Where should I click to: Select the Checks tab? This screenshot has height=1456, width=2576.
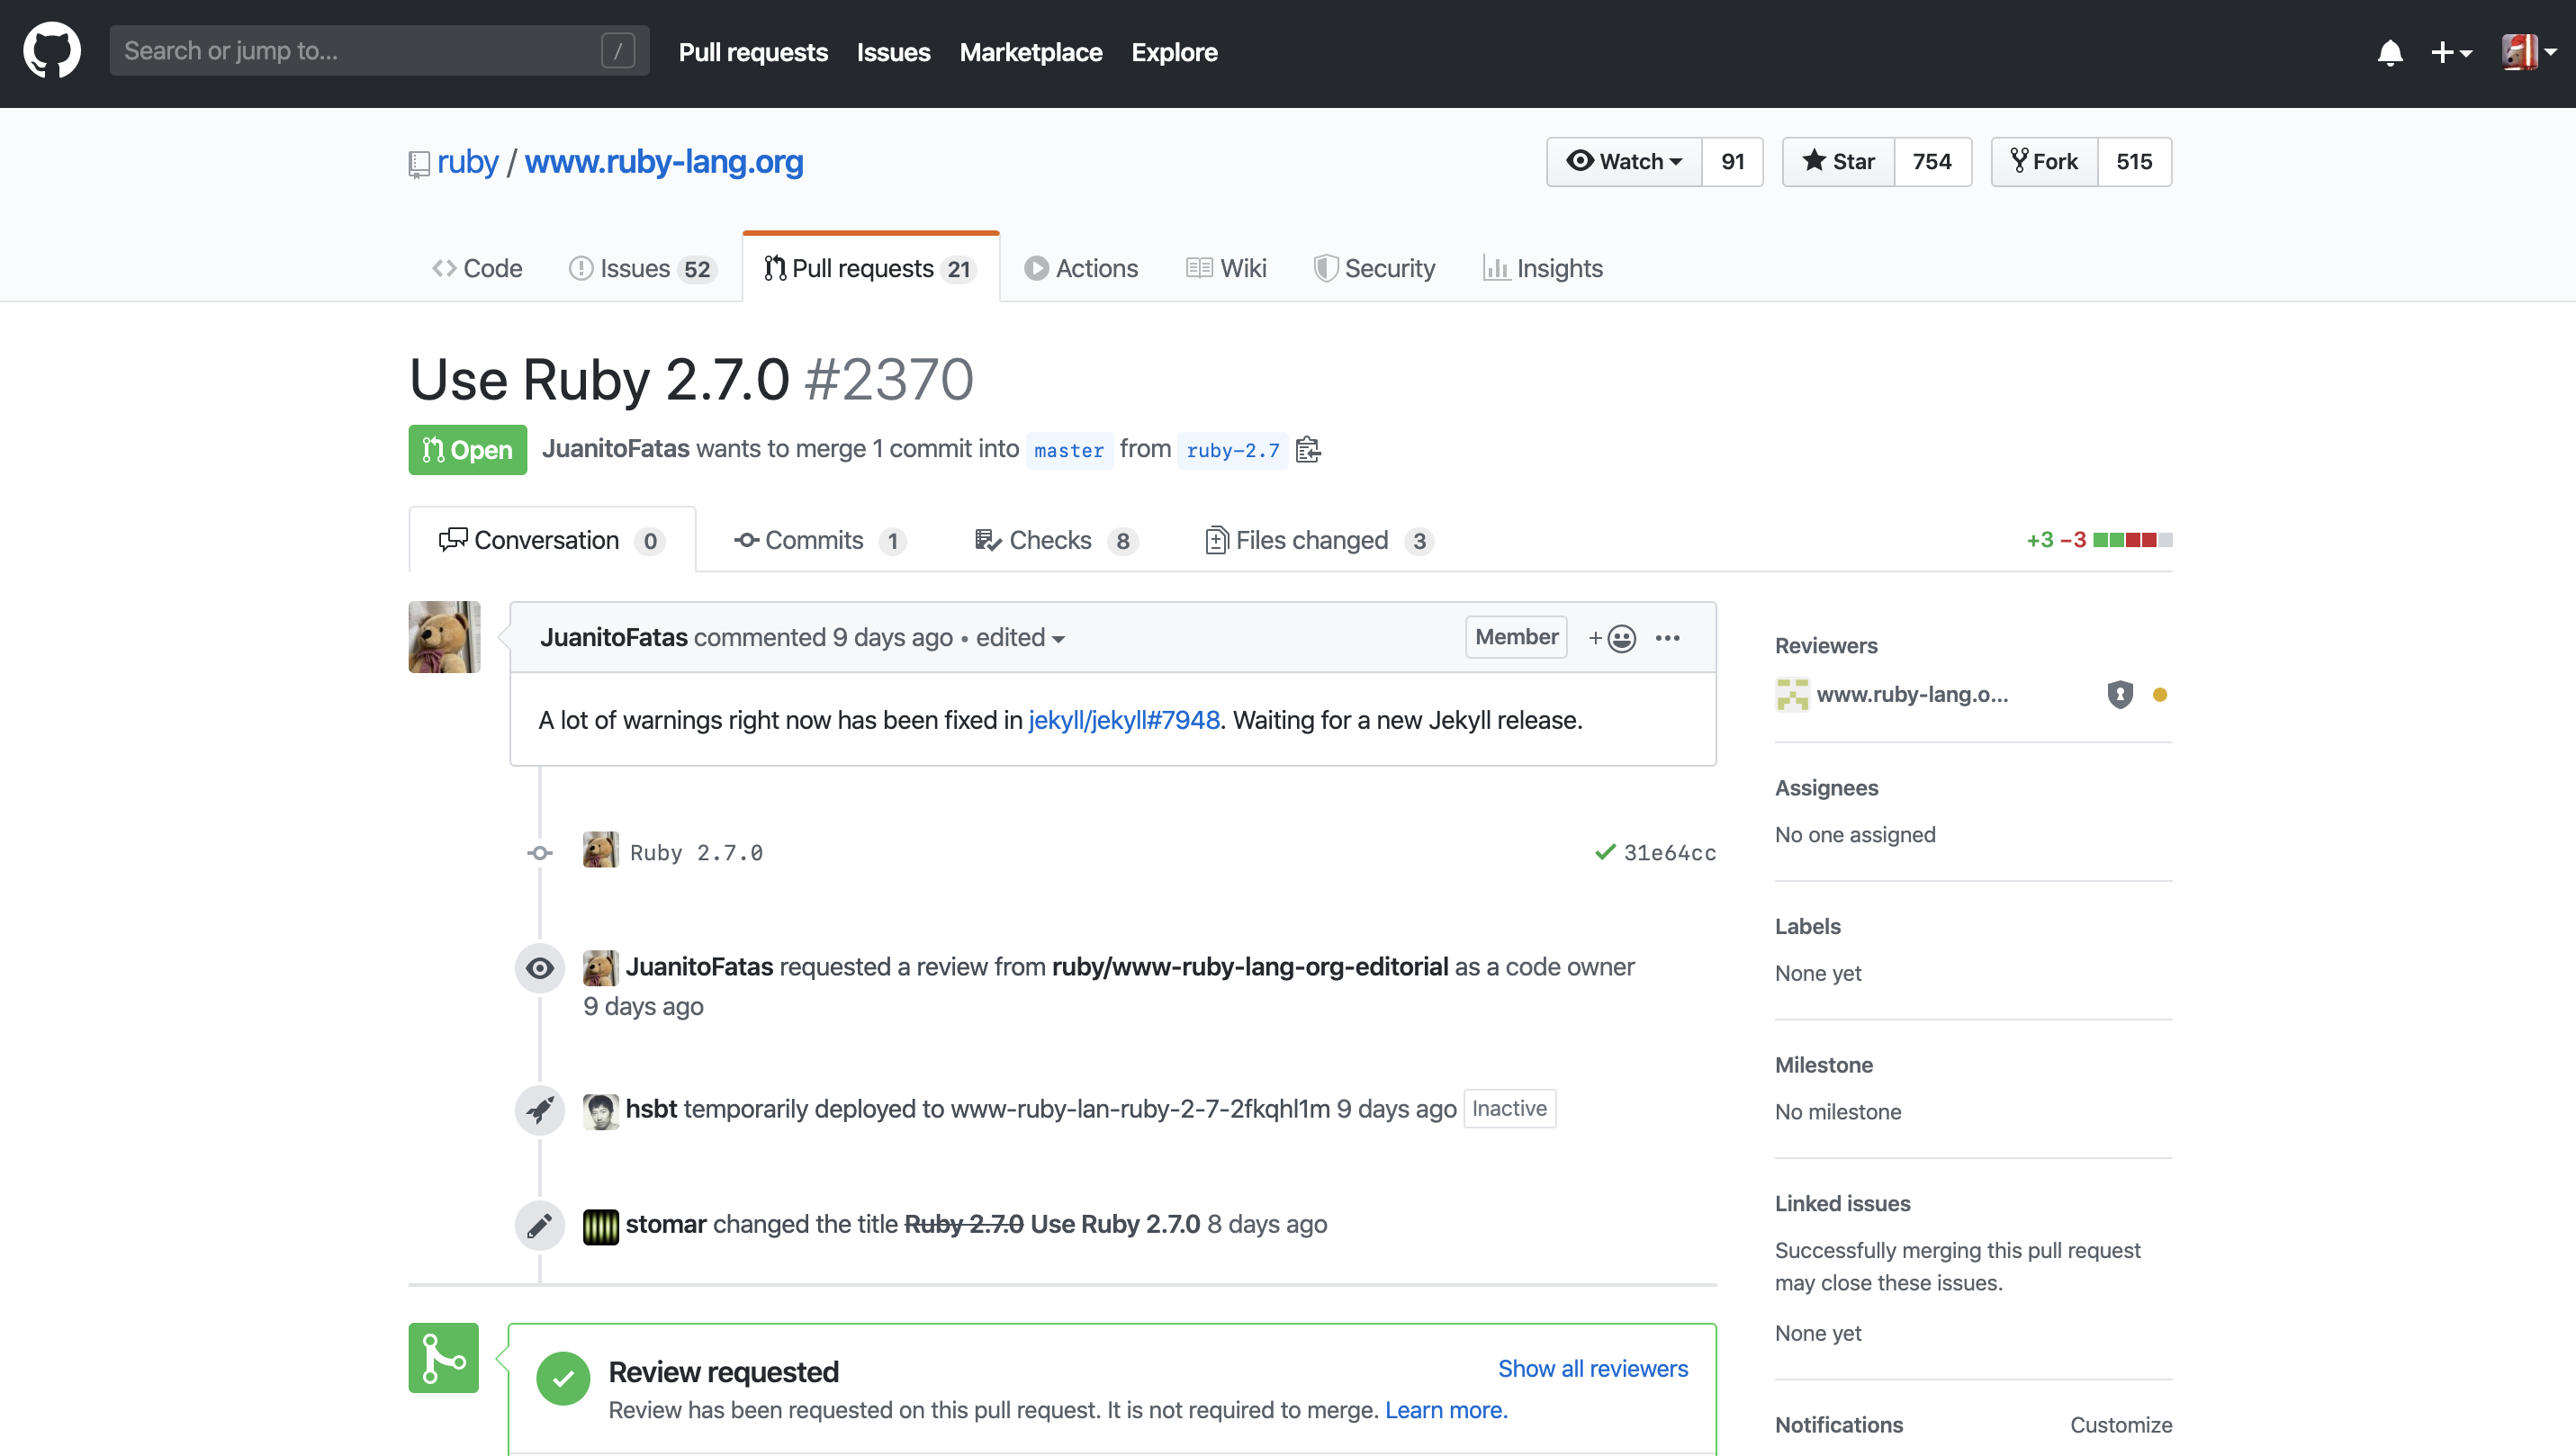click(1056, 540)
